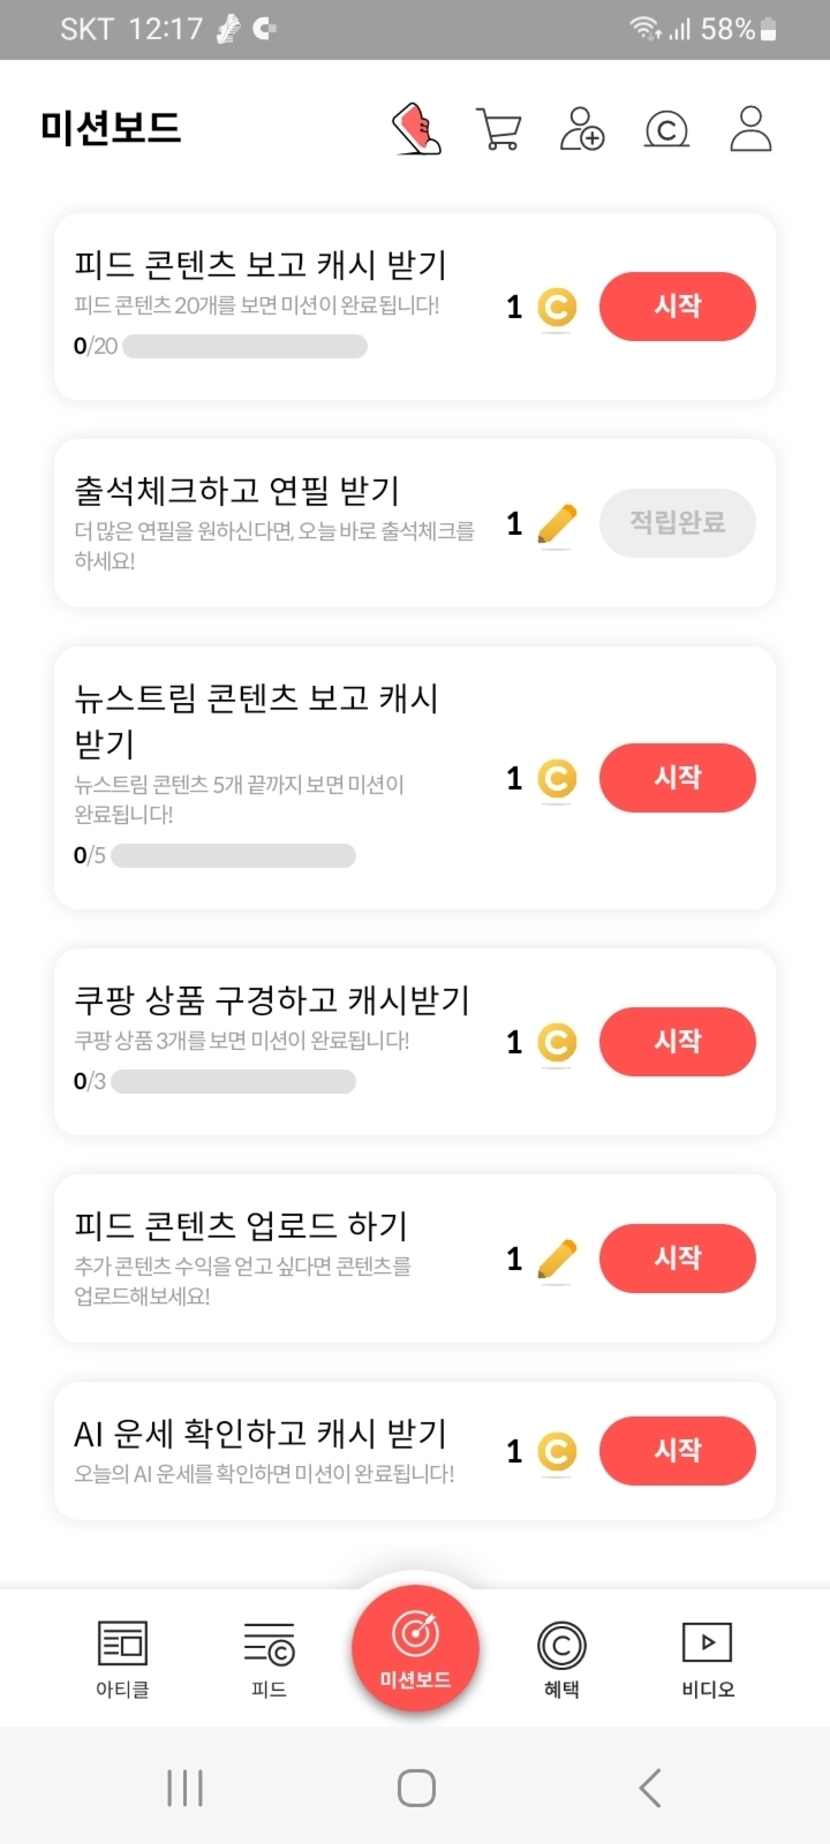Open the cash coin icon in header
Screen dimensions: 830x1844
[667, 130]
